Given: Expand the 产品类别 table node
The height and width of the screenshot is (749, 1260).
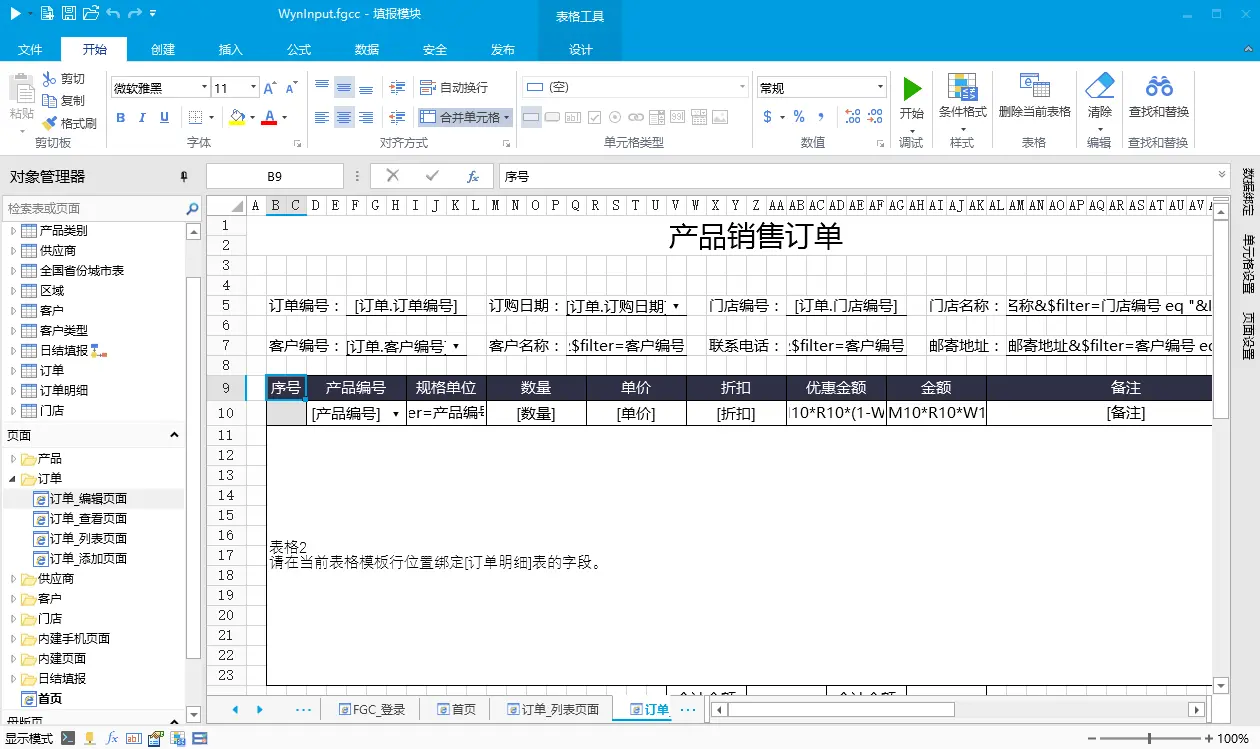Looking at the screenshot, I should pos(14,231).
